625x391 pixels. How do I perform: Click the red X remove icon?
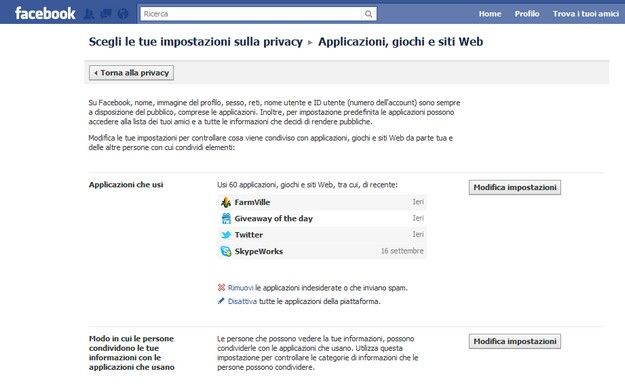[221, 287]
